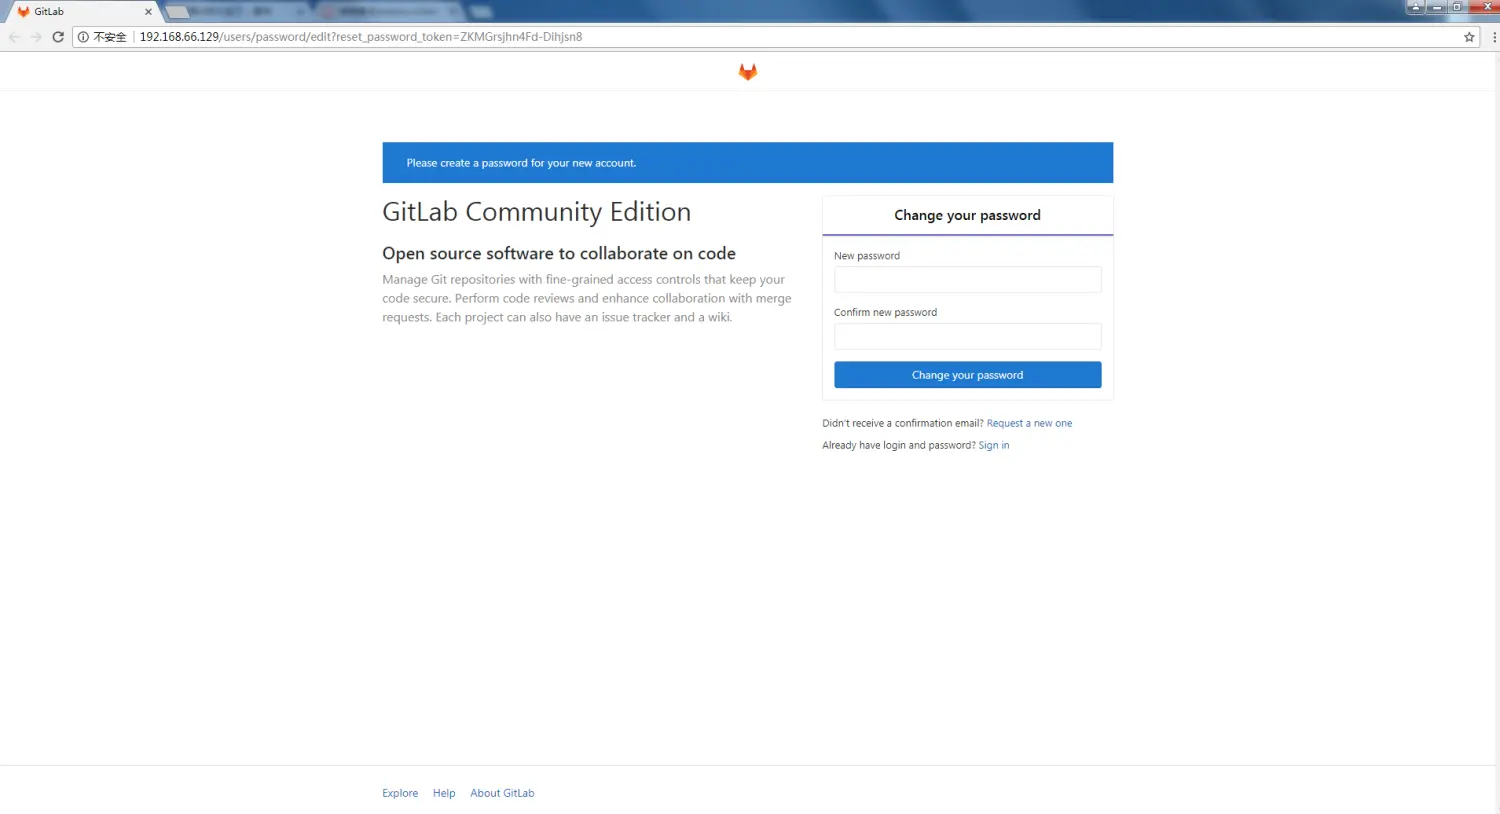Open the Explore footer link
1500x814 pixels.
tap(400, 793)
